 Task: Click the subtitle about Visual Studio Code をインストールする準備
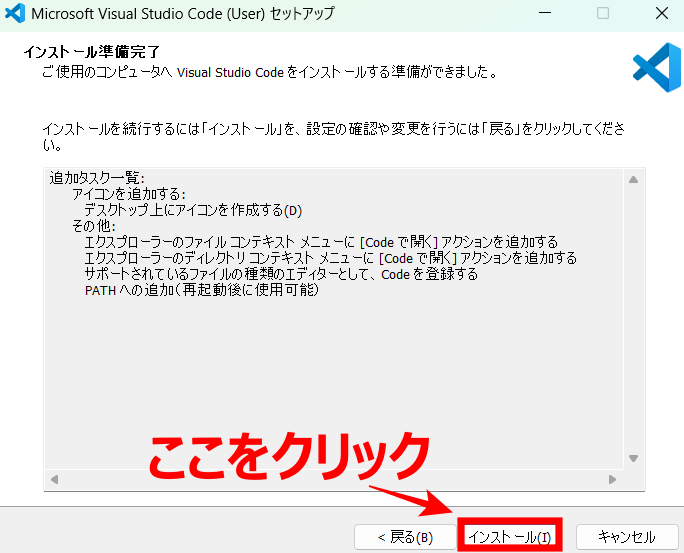(x=270, y=72)
